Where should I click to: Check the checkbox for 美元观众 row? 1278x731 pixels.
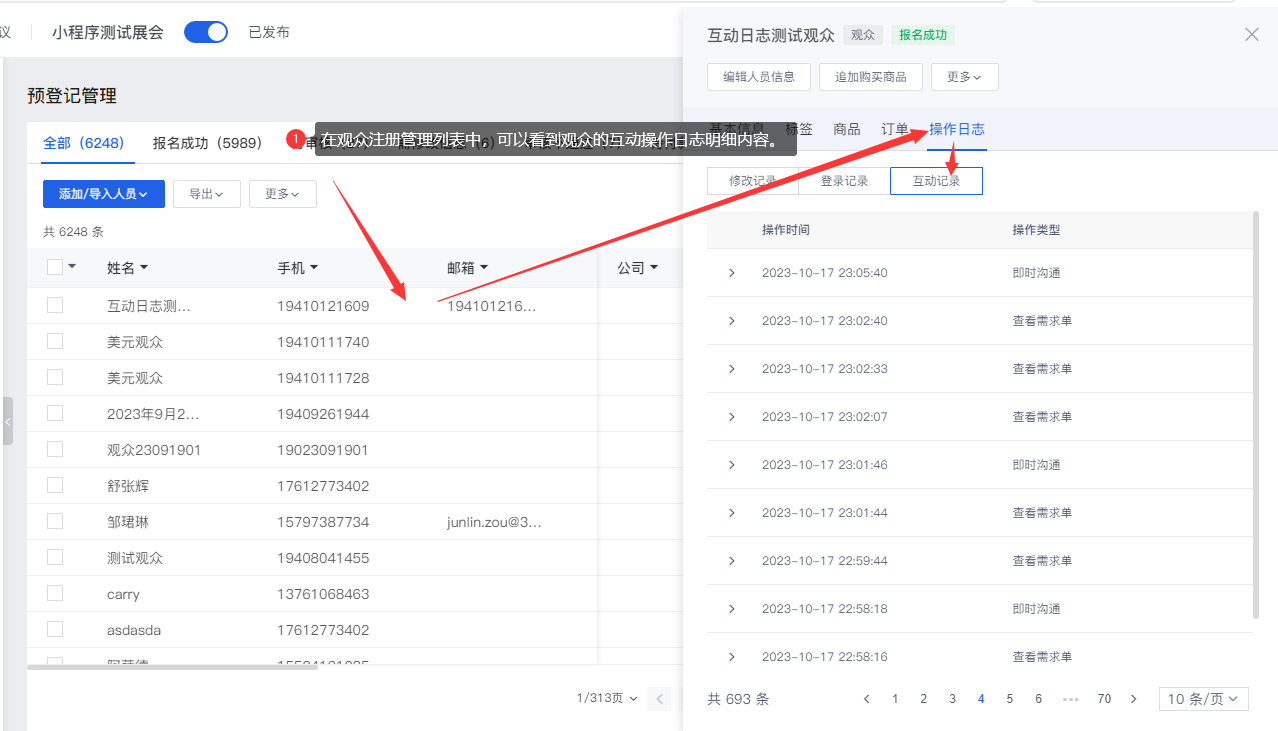(x=55, y=341)
